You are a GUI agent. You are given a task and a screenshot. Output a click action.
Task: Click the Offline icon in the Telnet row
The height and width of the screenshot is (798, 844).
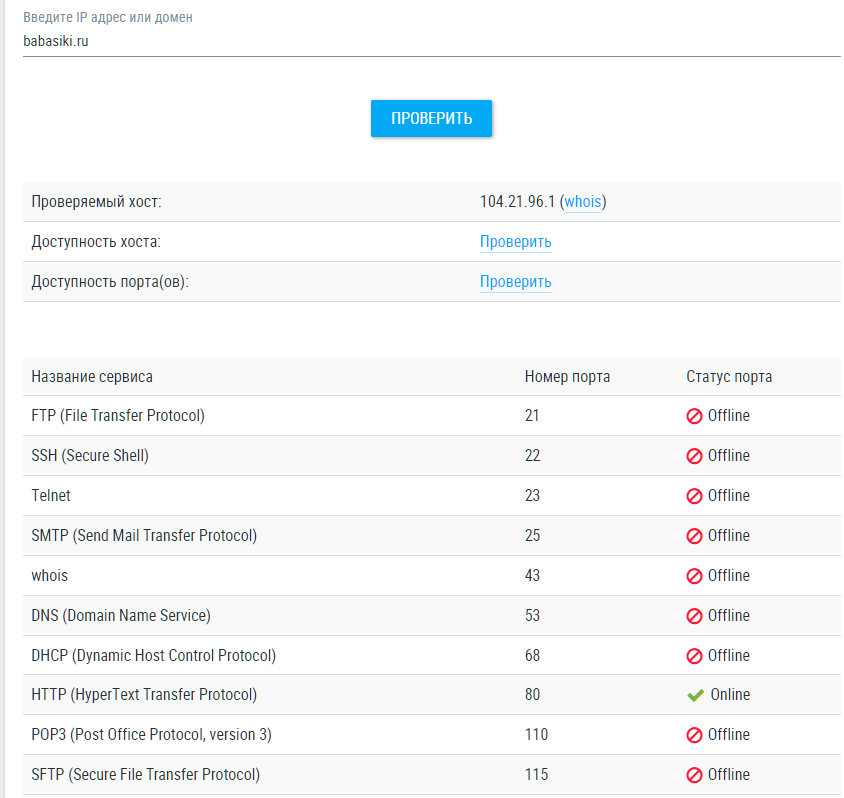(x=694, y=496)
